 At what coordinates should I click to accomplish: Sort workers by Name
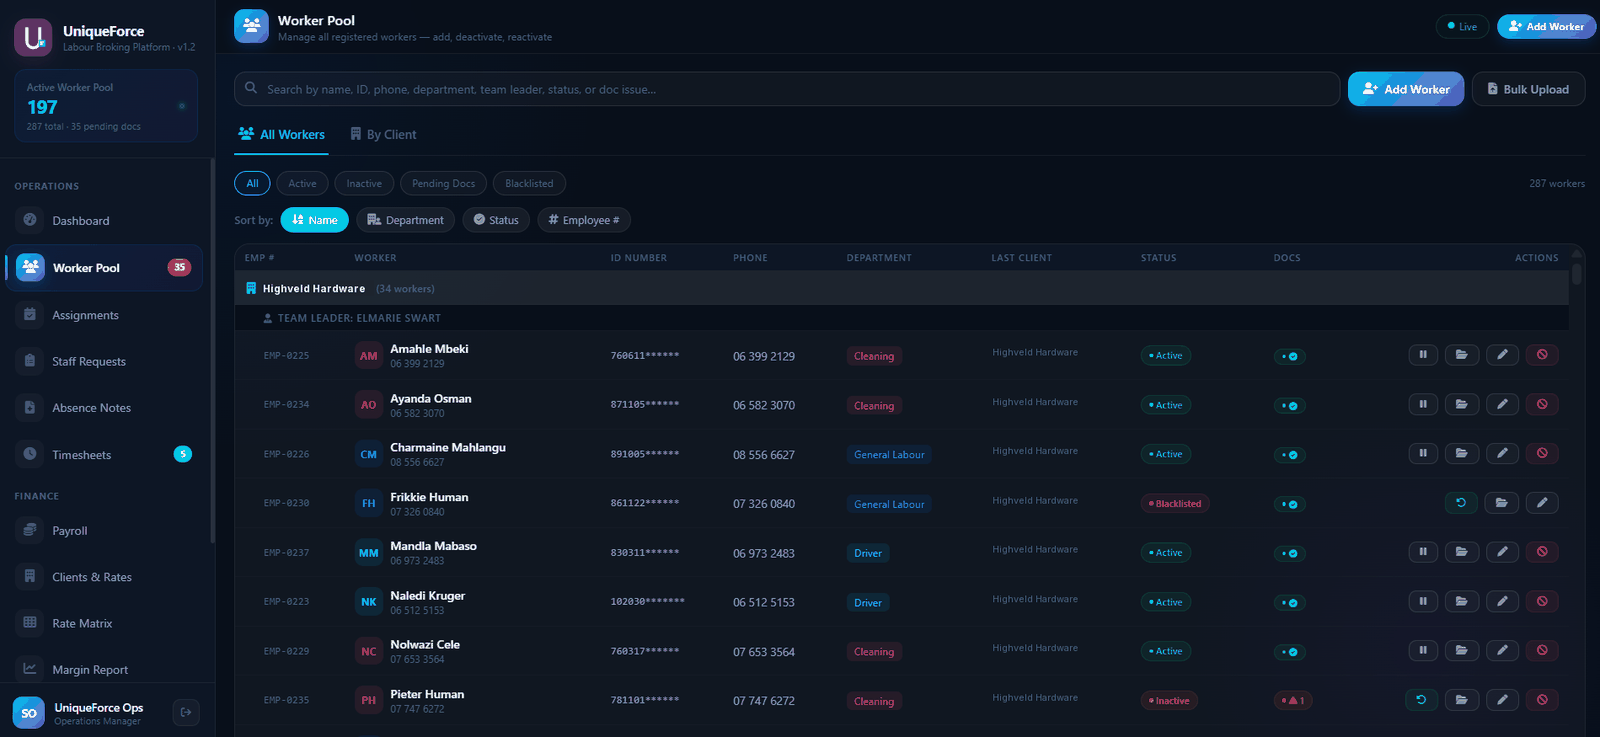tap(314, 220)
